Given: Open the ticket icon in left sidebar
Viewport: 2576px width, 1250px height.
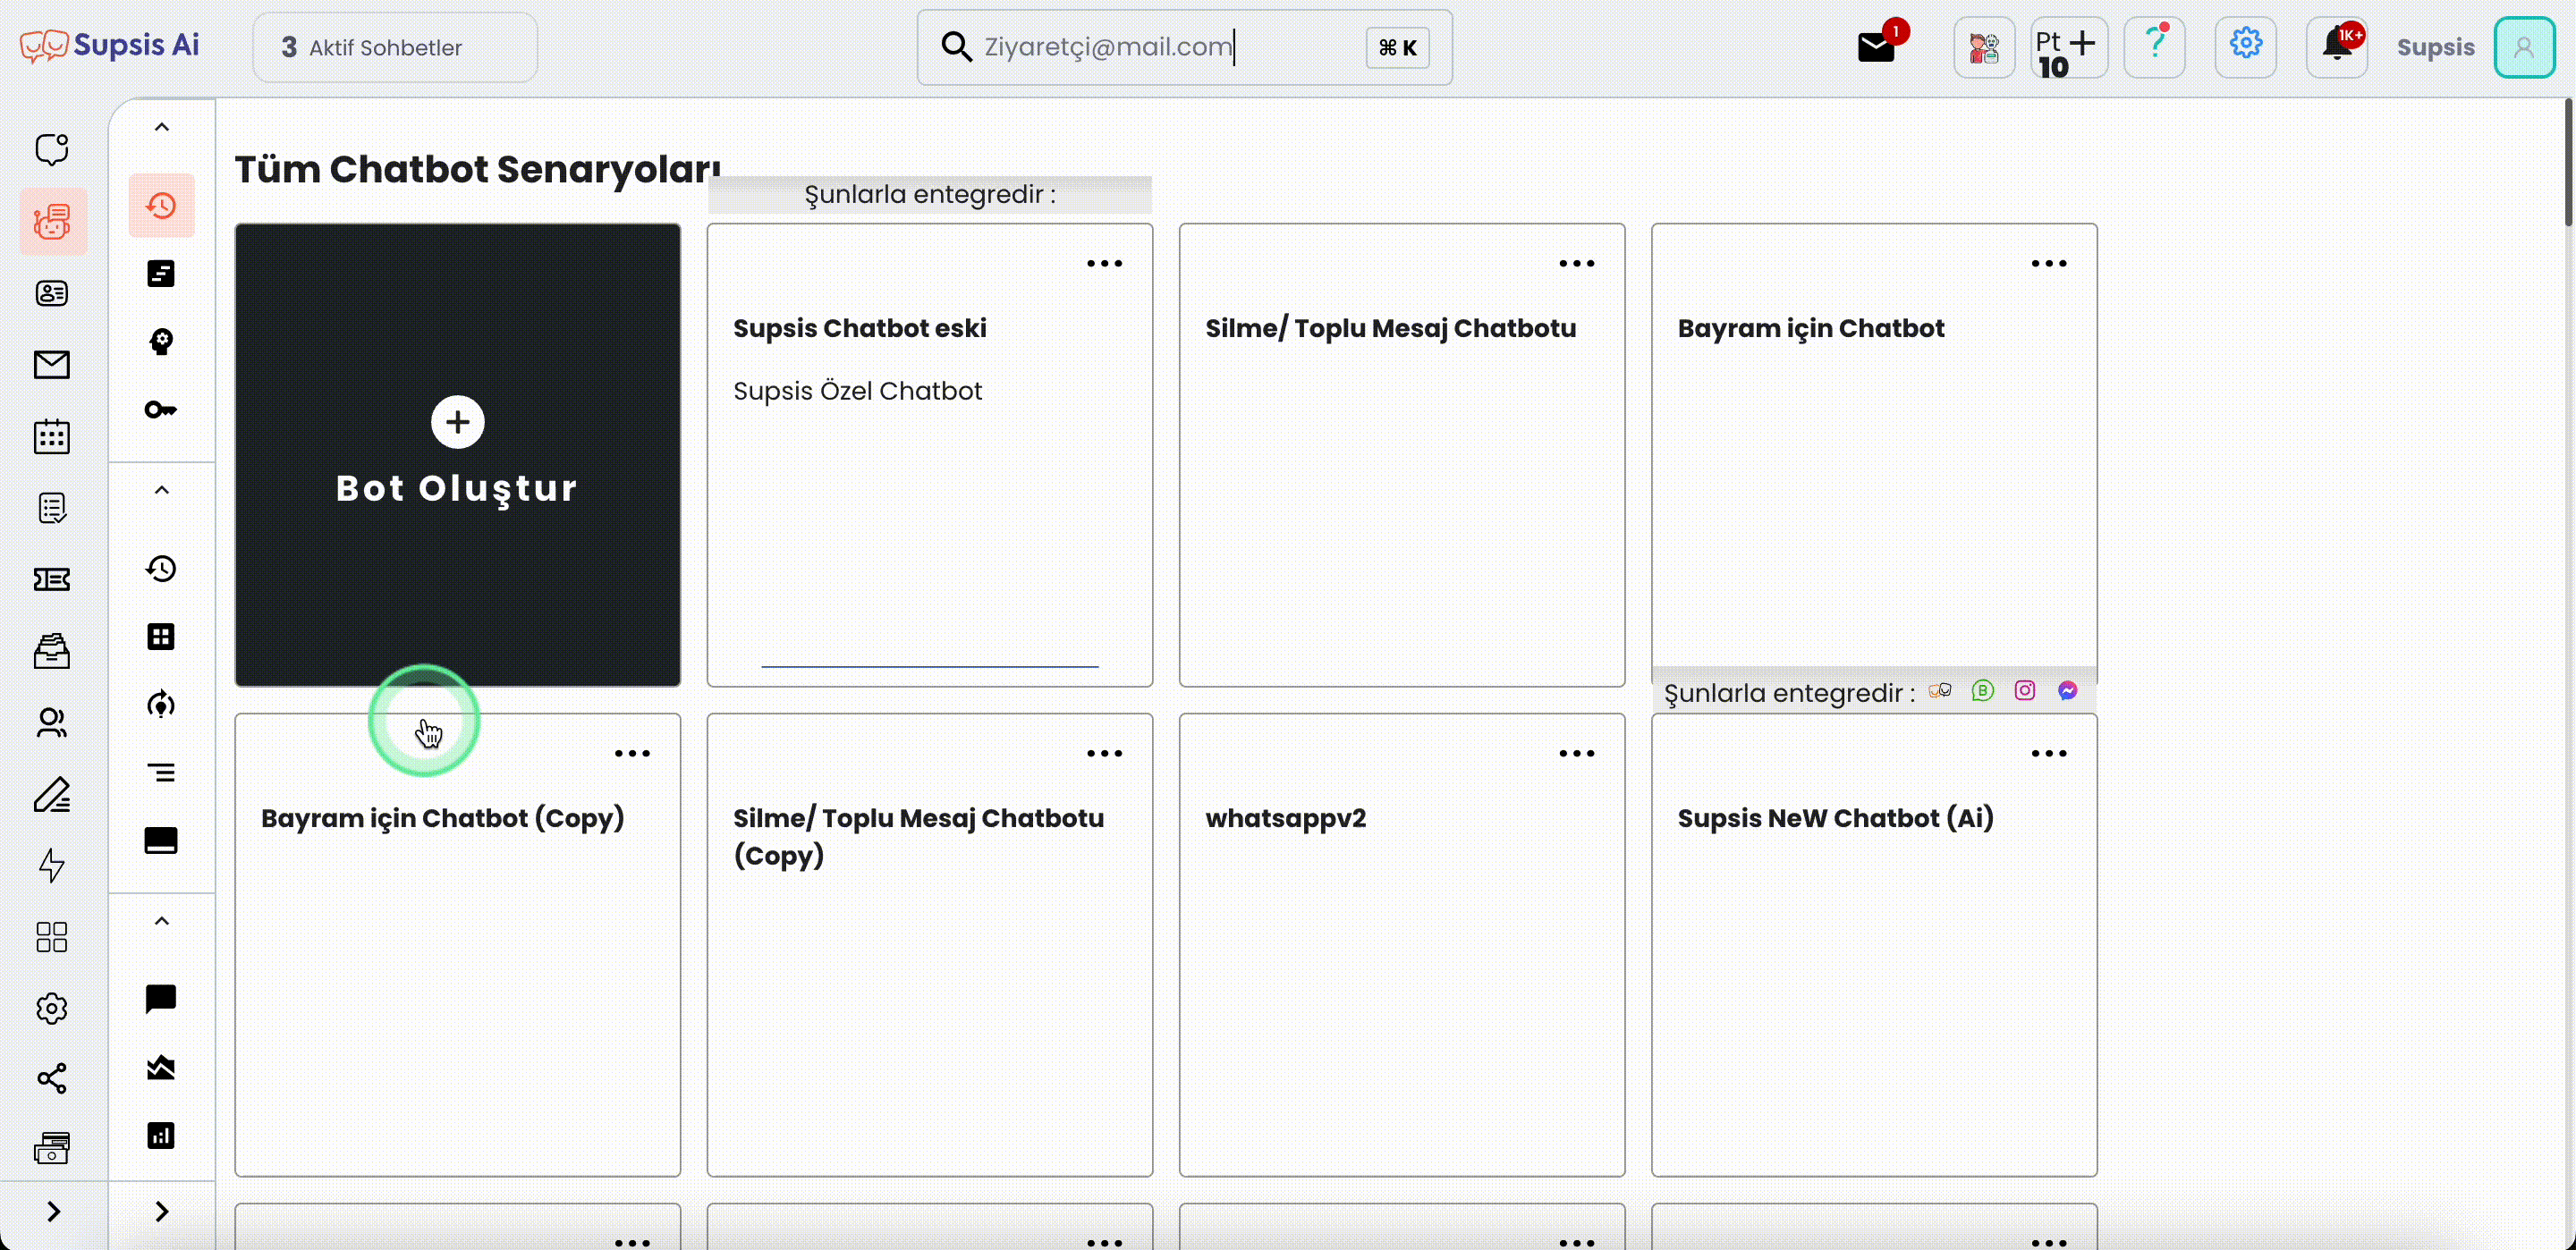Looking at the screenshot, I should [x=52, y=579].
